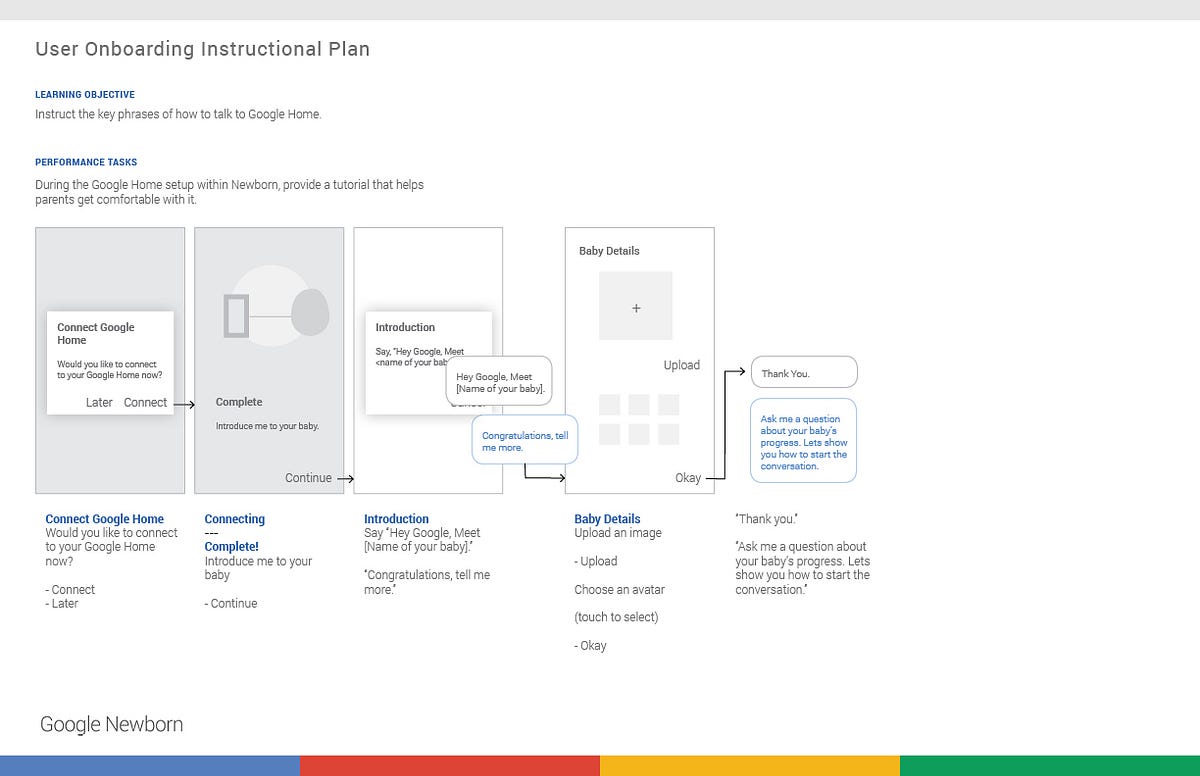Click Connect in Connect Google Home dialog

(145, 402)
